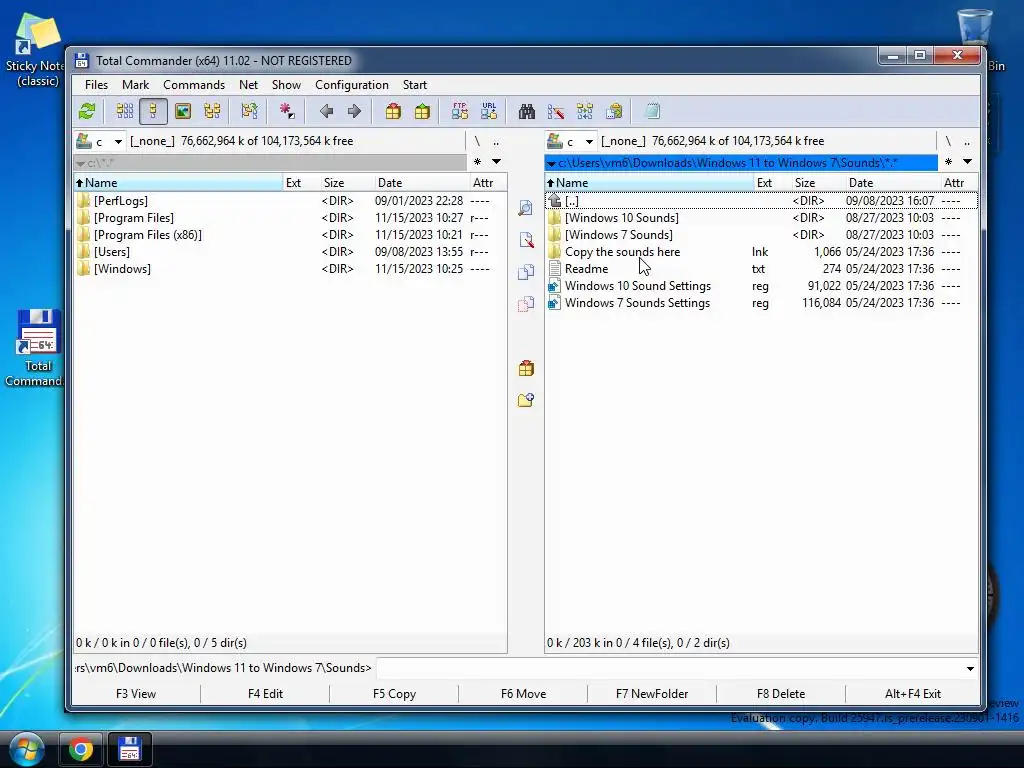Open Notepad from the toolbar icon
Image resolution: width=1024 pixels, height=768 pixels.
click(x=652, y=111)
